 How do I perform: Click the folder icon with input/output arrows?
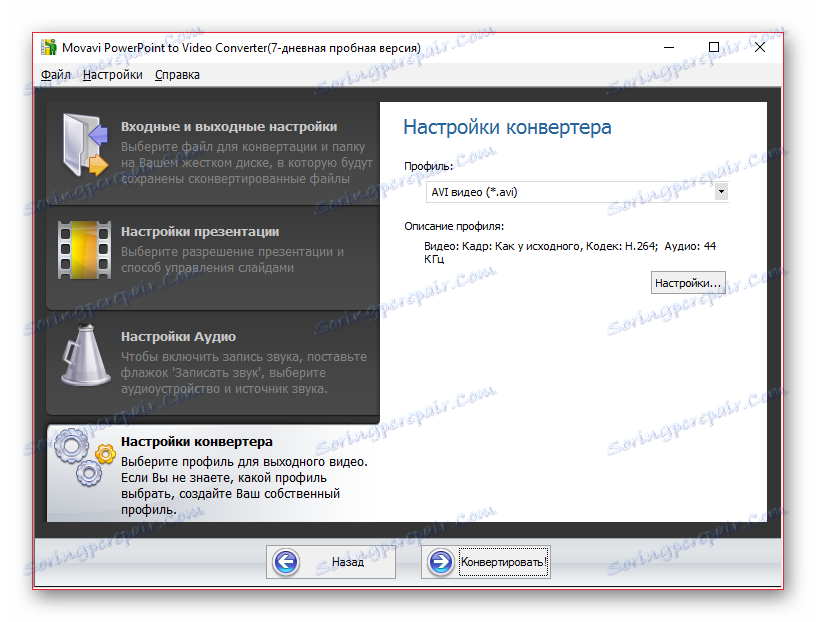pyautogui.click(x=84, y=145)
